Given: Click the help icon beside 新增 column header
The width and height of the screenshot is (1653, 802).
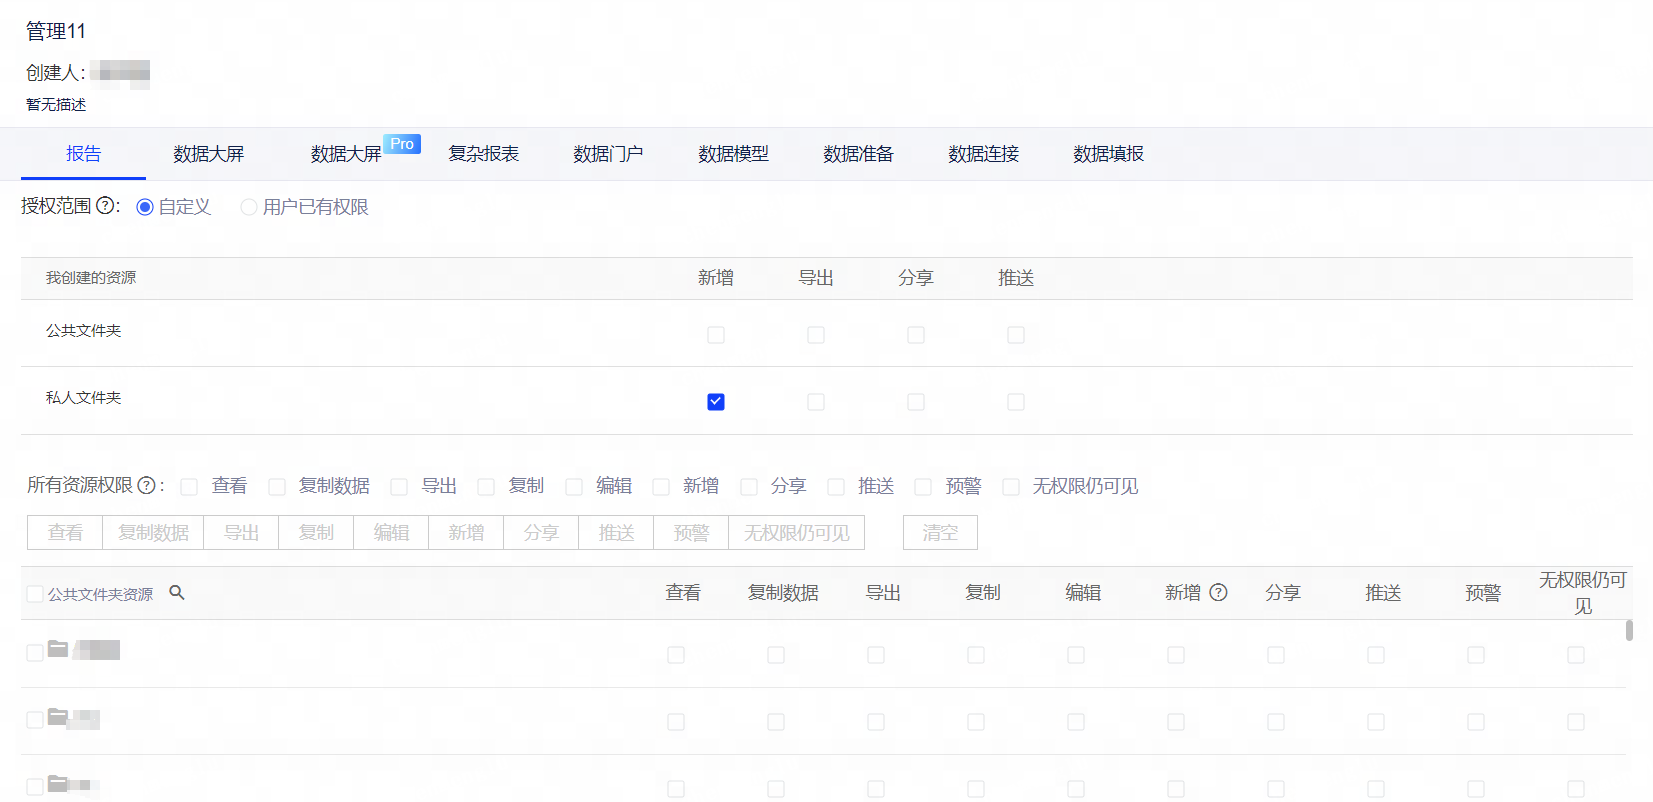Looking at the screenshot, I should (1218, 592).
